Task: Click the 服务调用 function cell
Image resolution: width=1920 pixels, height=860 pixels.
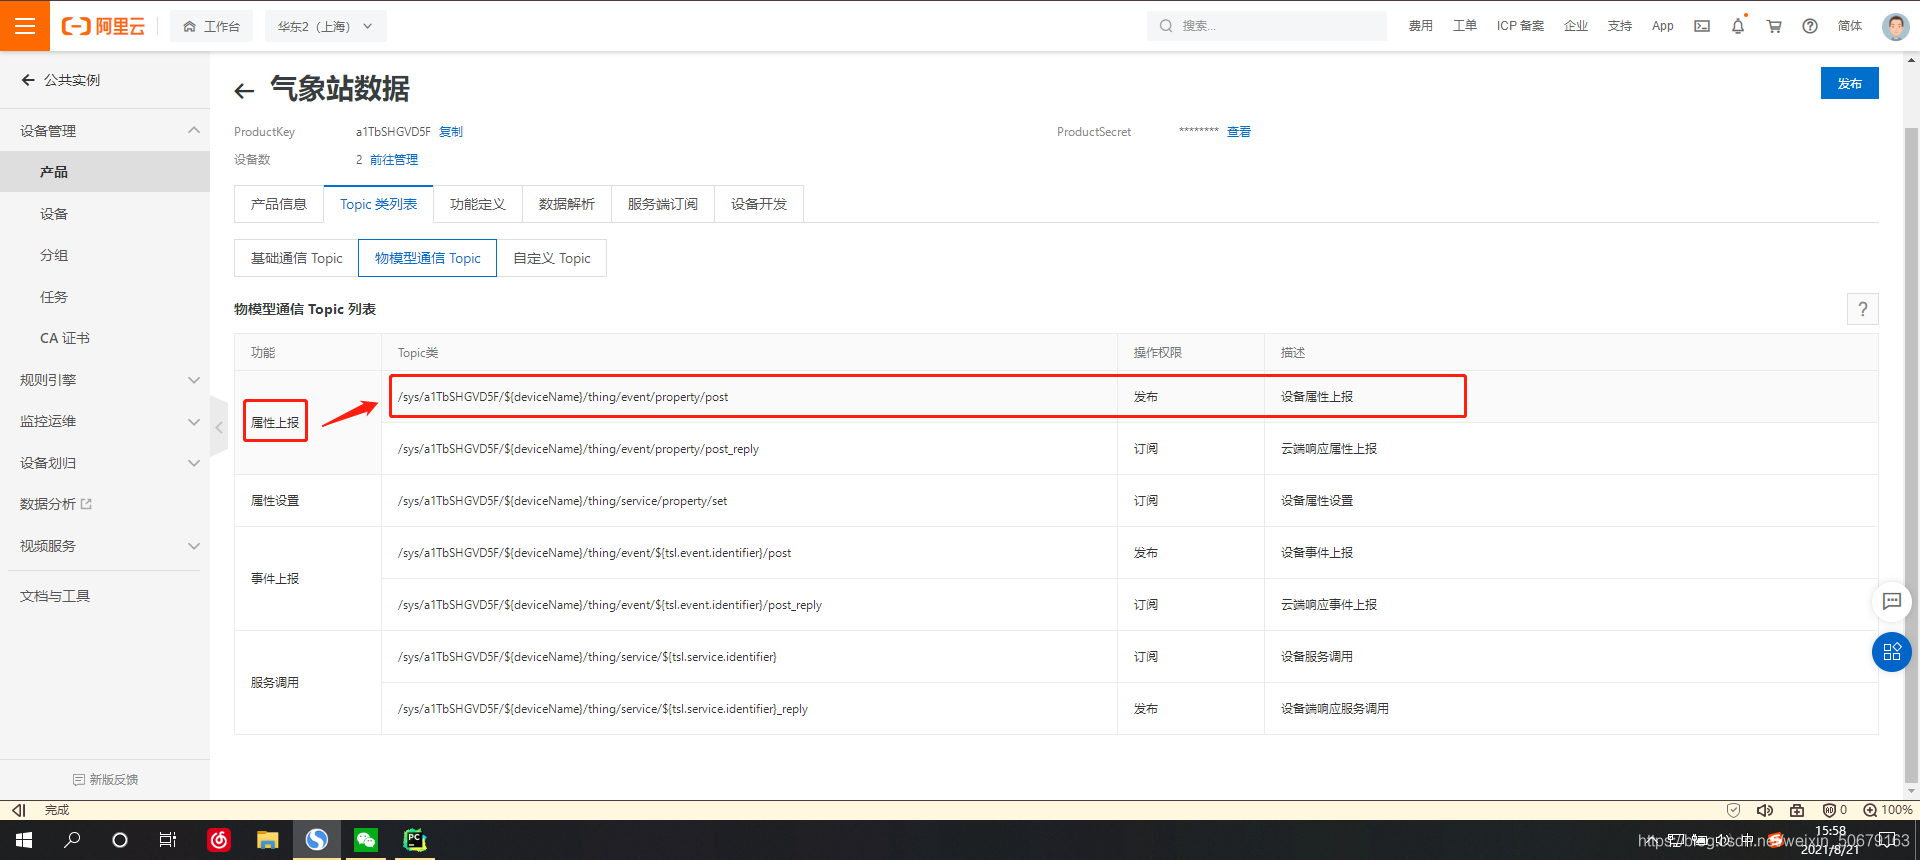Action: [x=308, y=683]
